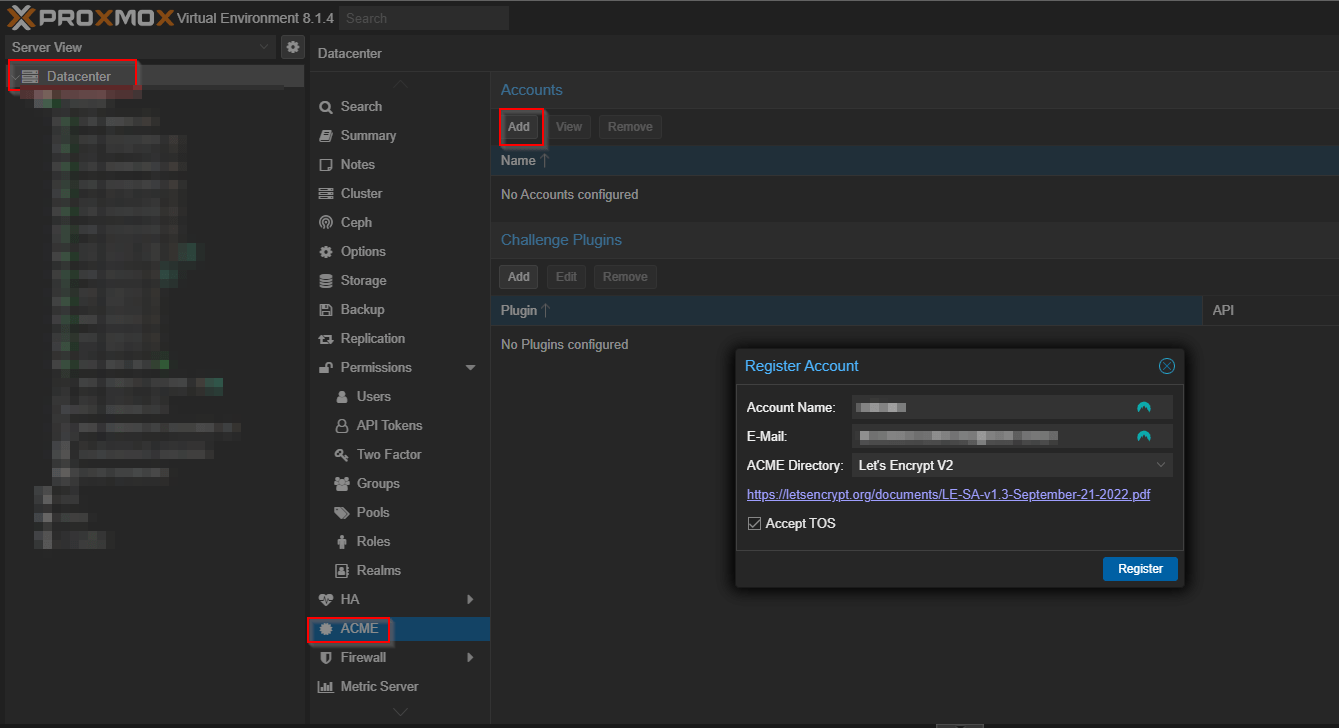Click the Ceph logo icon
The height and width of the screenshot is (728, 1339).
[326, 222]
